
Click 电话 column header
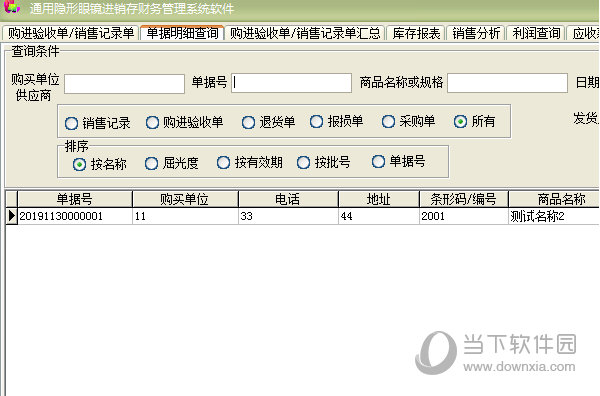pyautogui.click(x=288, y=199)
